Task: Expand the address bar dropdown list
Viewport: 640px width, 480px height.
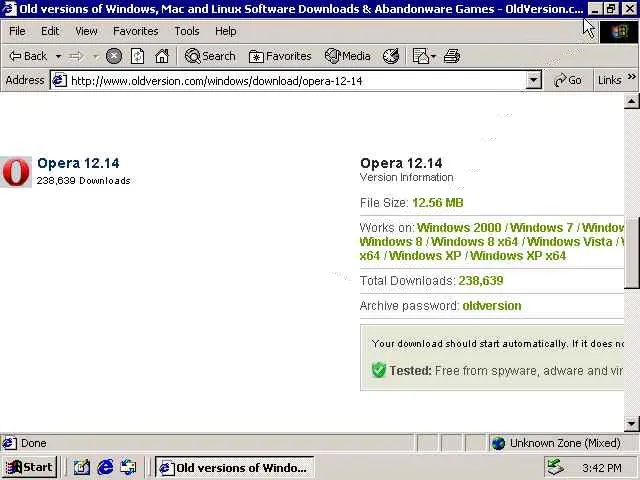Action: [533, 80]
